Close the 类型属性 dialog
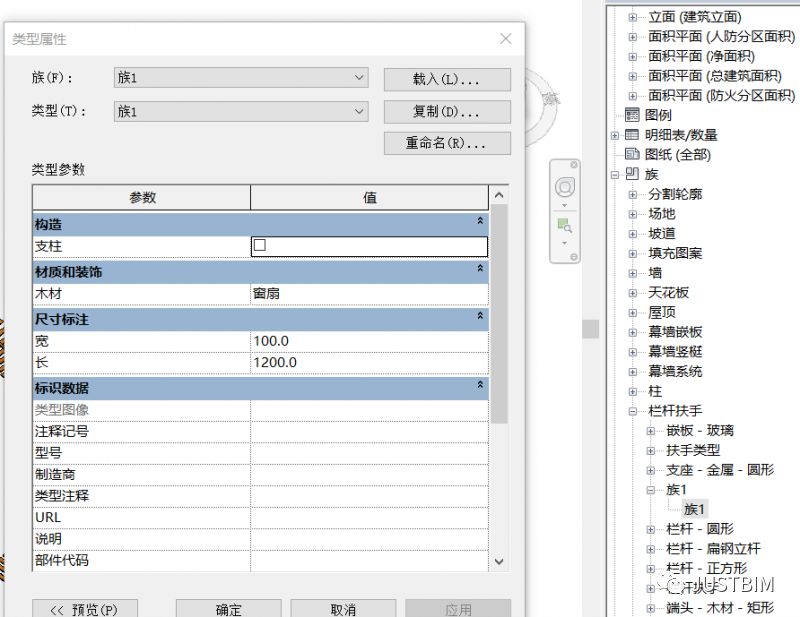Image resolution: width=800 pixels, height=617 pixels. pos(505,39)
